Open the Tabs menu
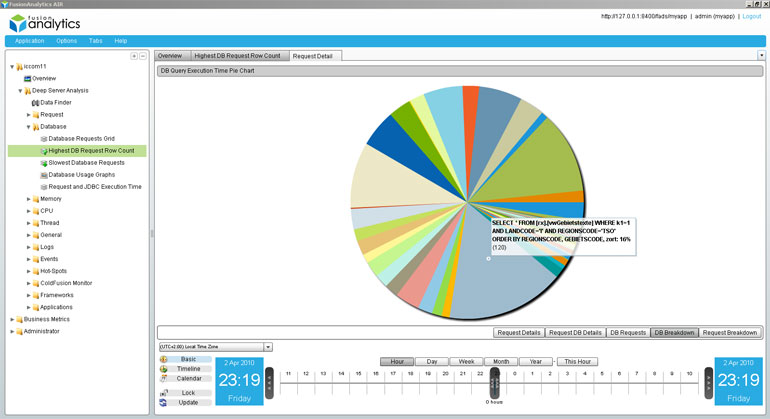 click(x=96, y=41)
